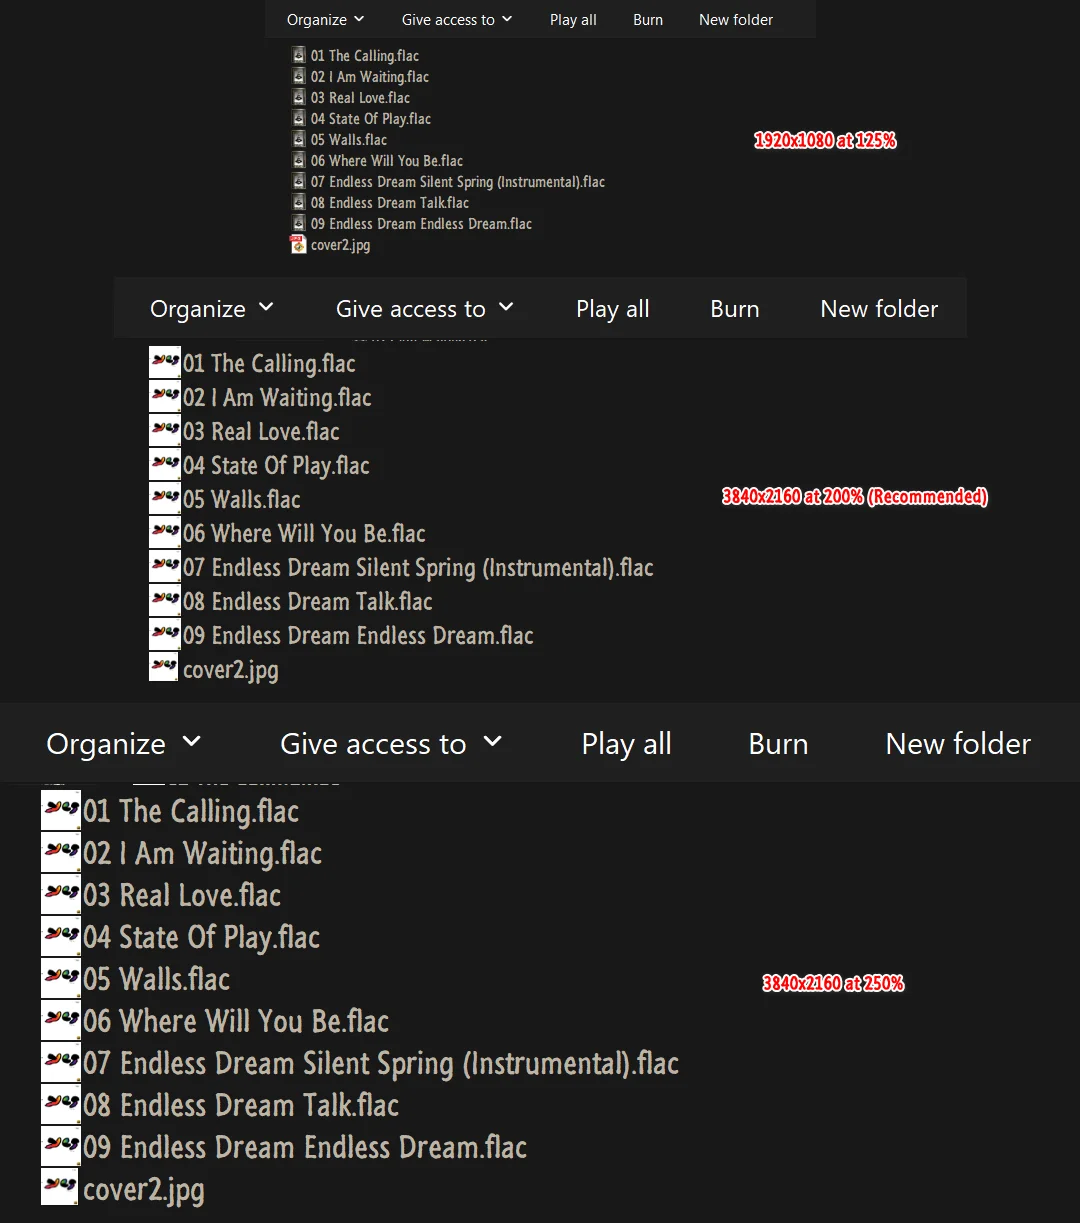The height and width of the screenshot is (1223, 1080).
Task: Click the icon beside 06 Where Will You Be.flac in the 200% panel
Action: coord(165,532)
